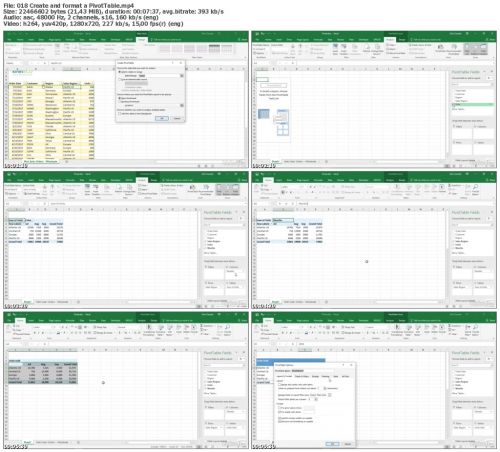This screenshot has width=500, height=452.
Task: Open the Display tab in PivotTable Options
Action: 315,376
